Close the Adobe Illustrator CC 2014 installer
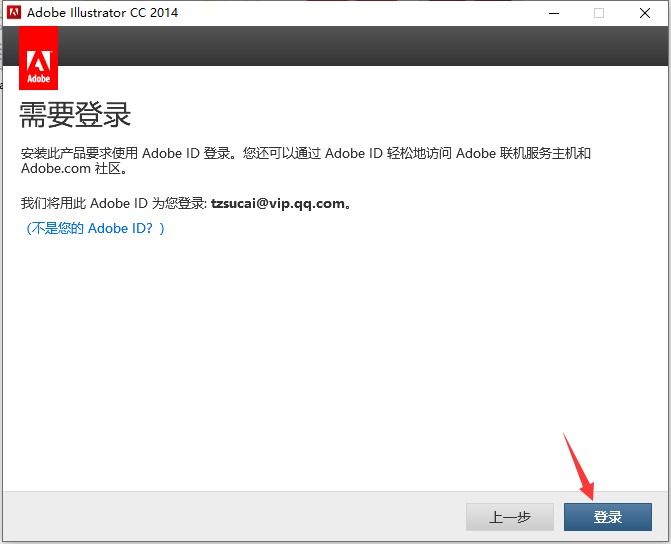This screenshot has width=671, height=544. (645, 13)
